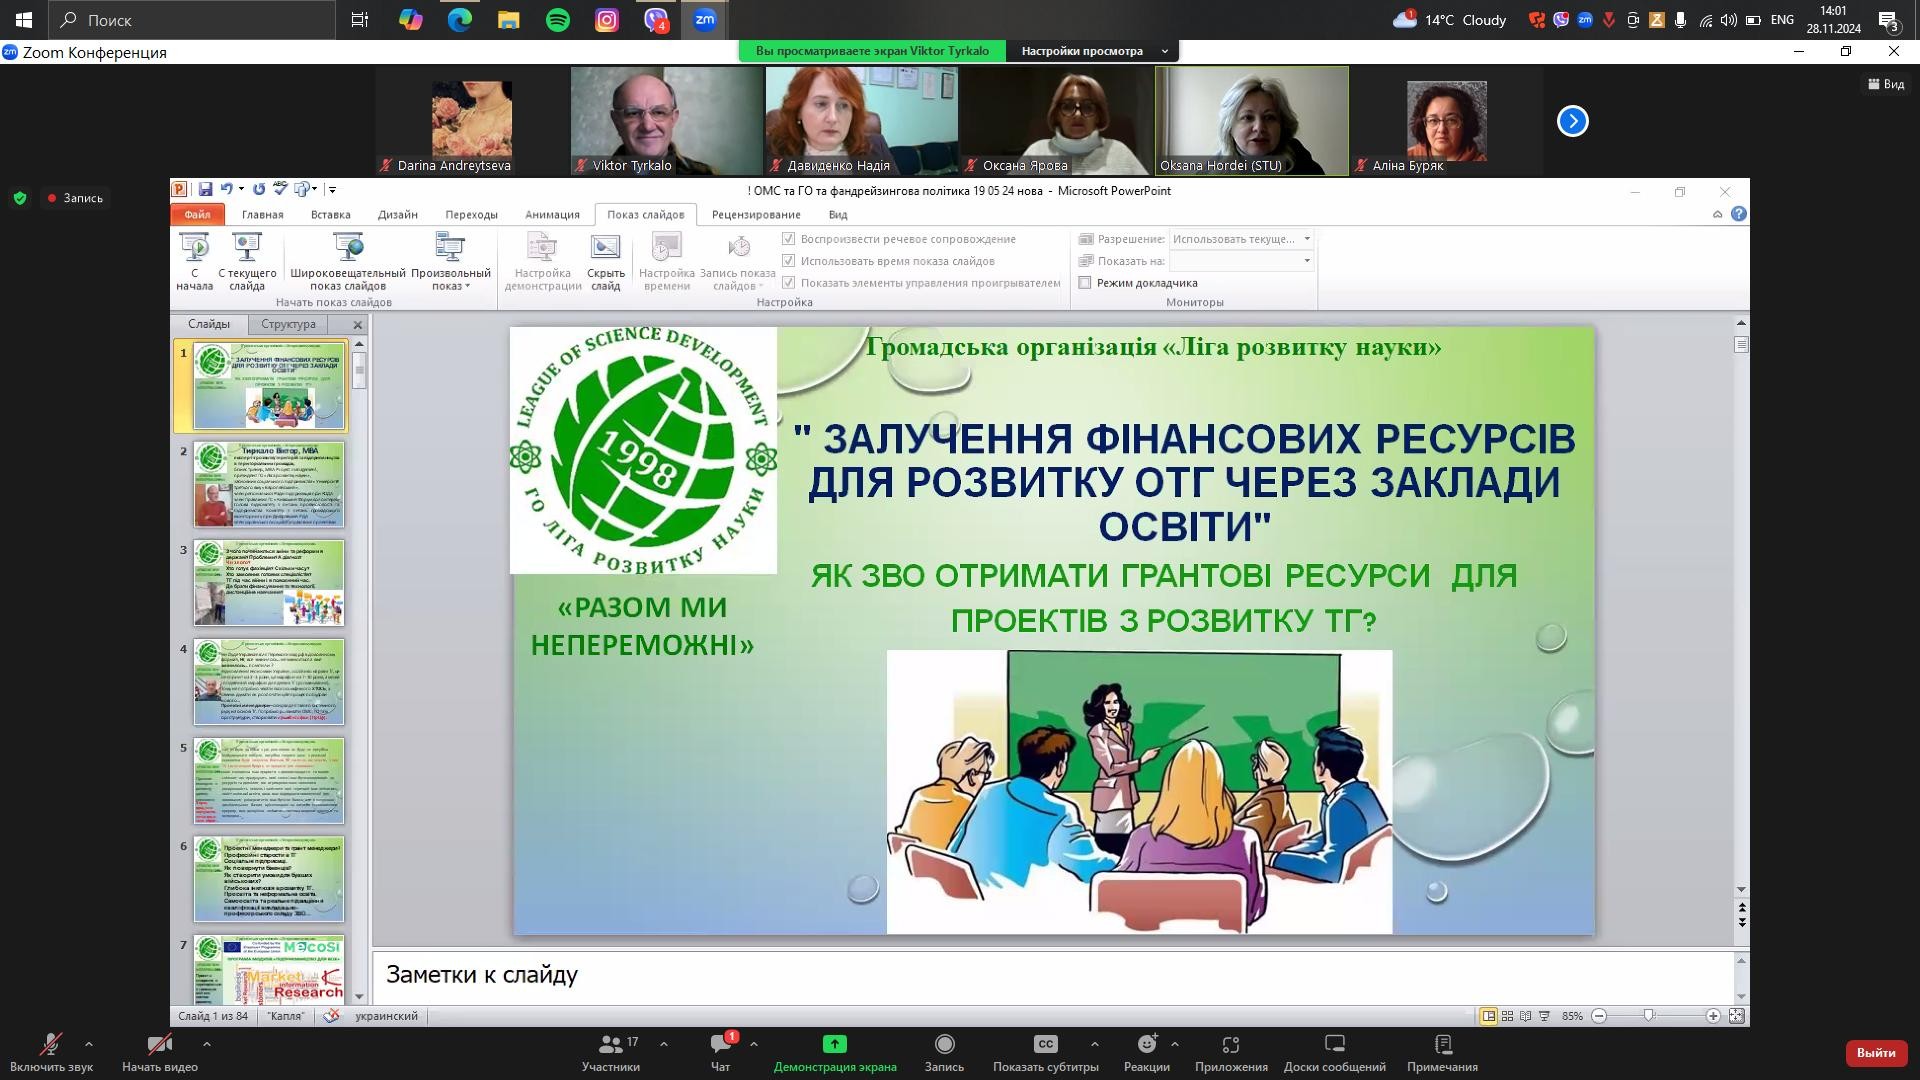The height and width of the screenshot is (1080, 1920).
Task: Click the PowerPoint zoom slider handle
Action: pos(1649,1016)
